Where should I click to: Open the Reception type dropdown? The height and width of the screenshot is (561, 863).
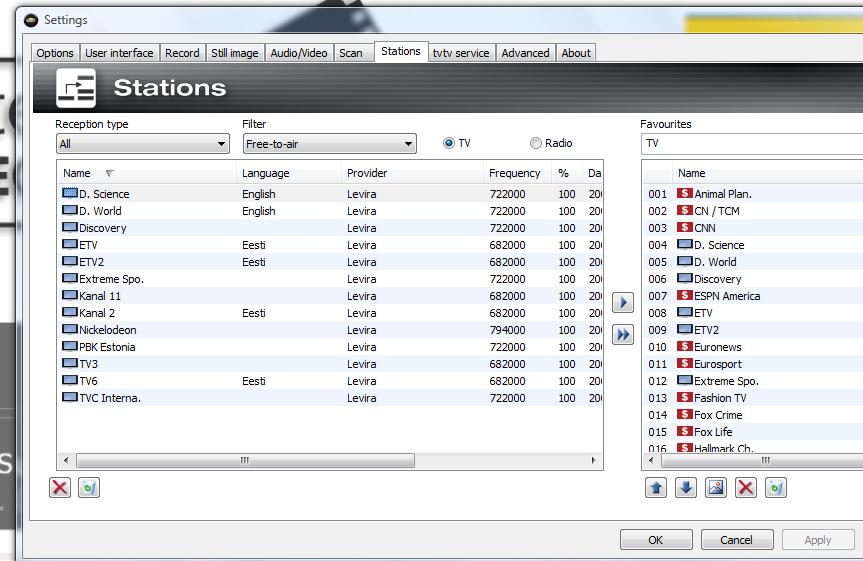143,144
